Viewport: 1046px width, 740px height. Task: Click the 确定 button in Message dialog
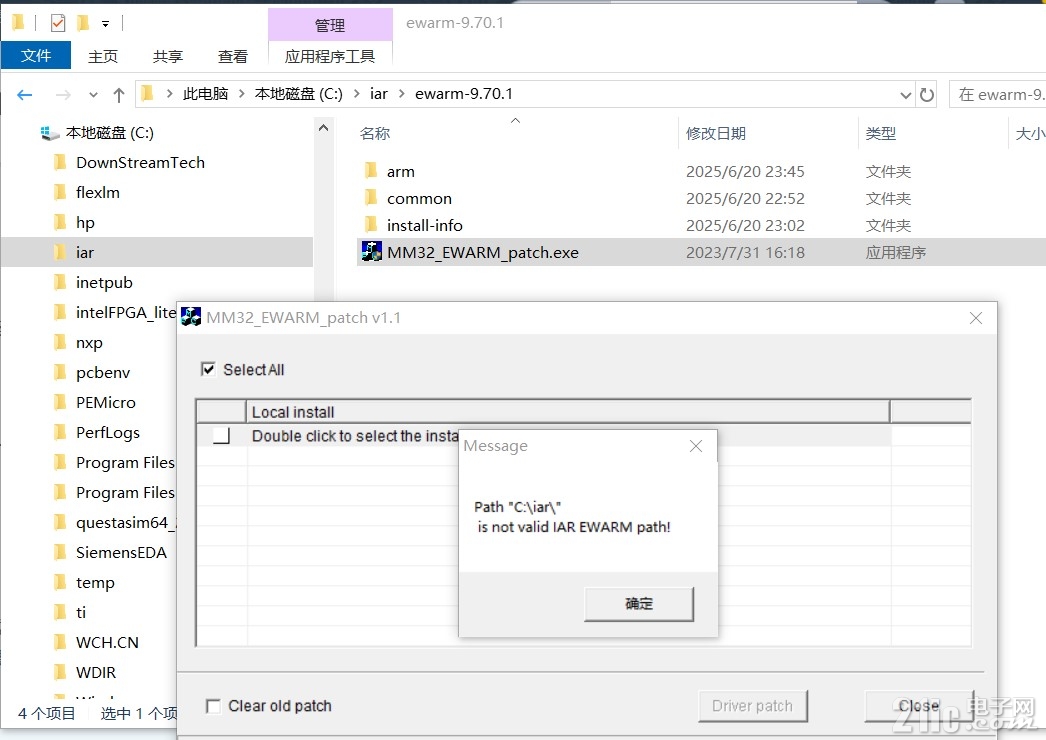click(x=638, y=604)
